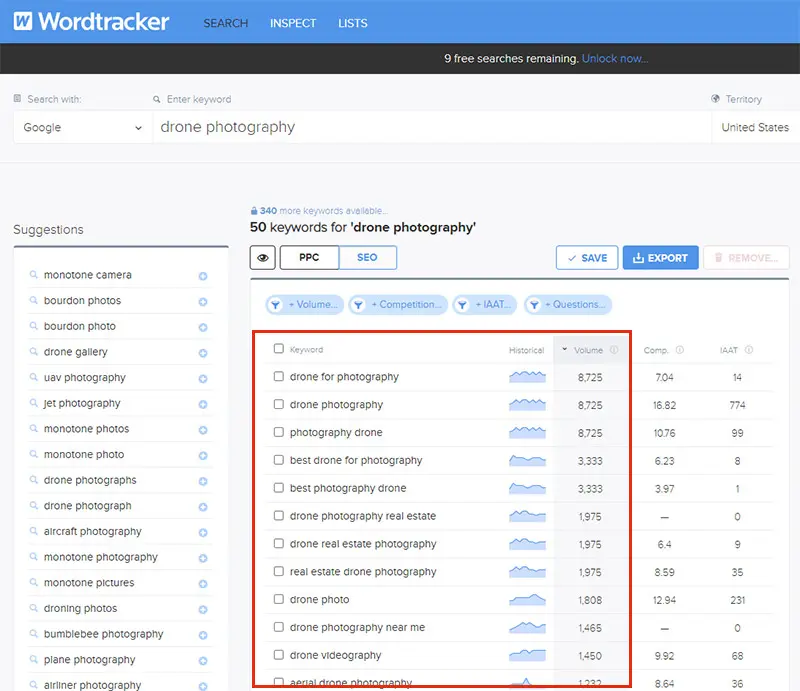Viewport: 800px width, 691px height.
Task: Select the 'monotone photos' suggestion
Action: pyautogui.click(x=86, y=429)
